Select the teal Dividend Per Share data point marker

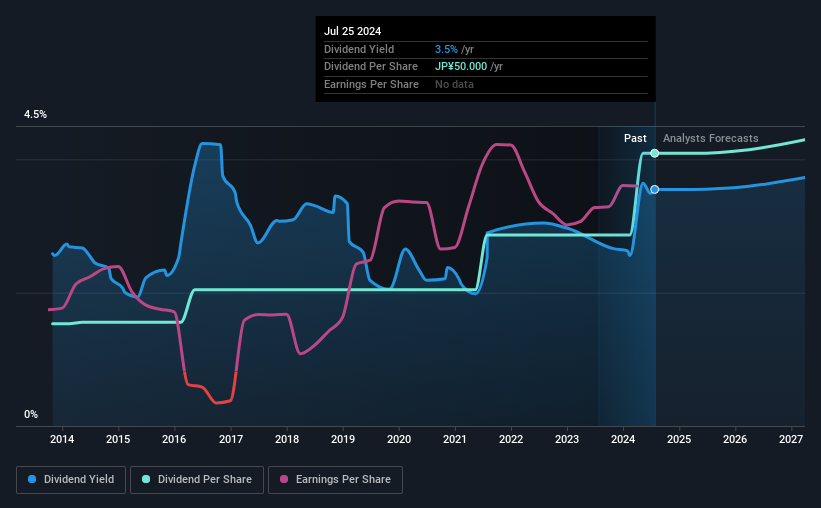(x=654, y=153)
